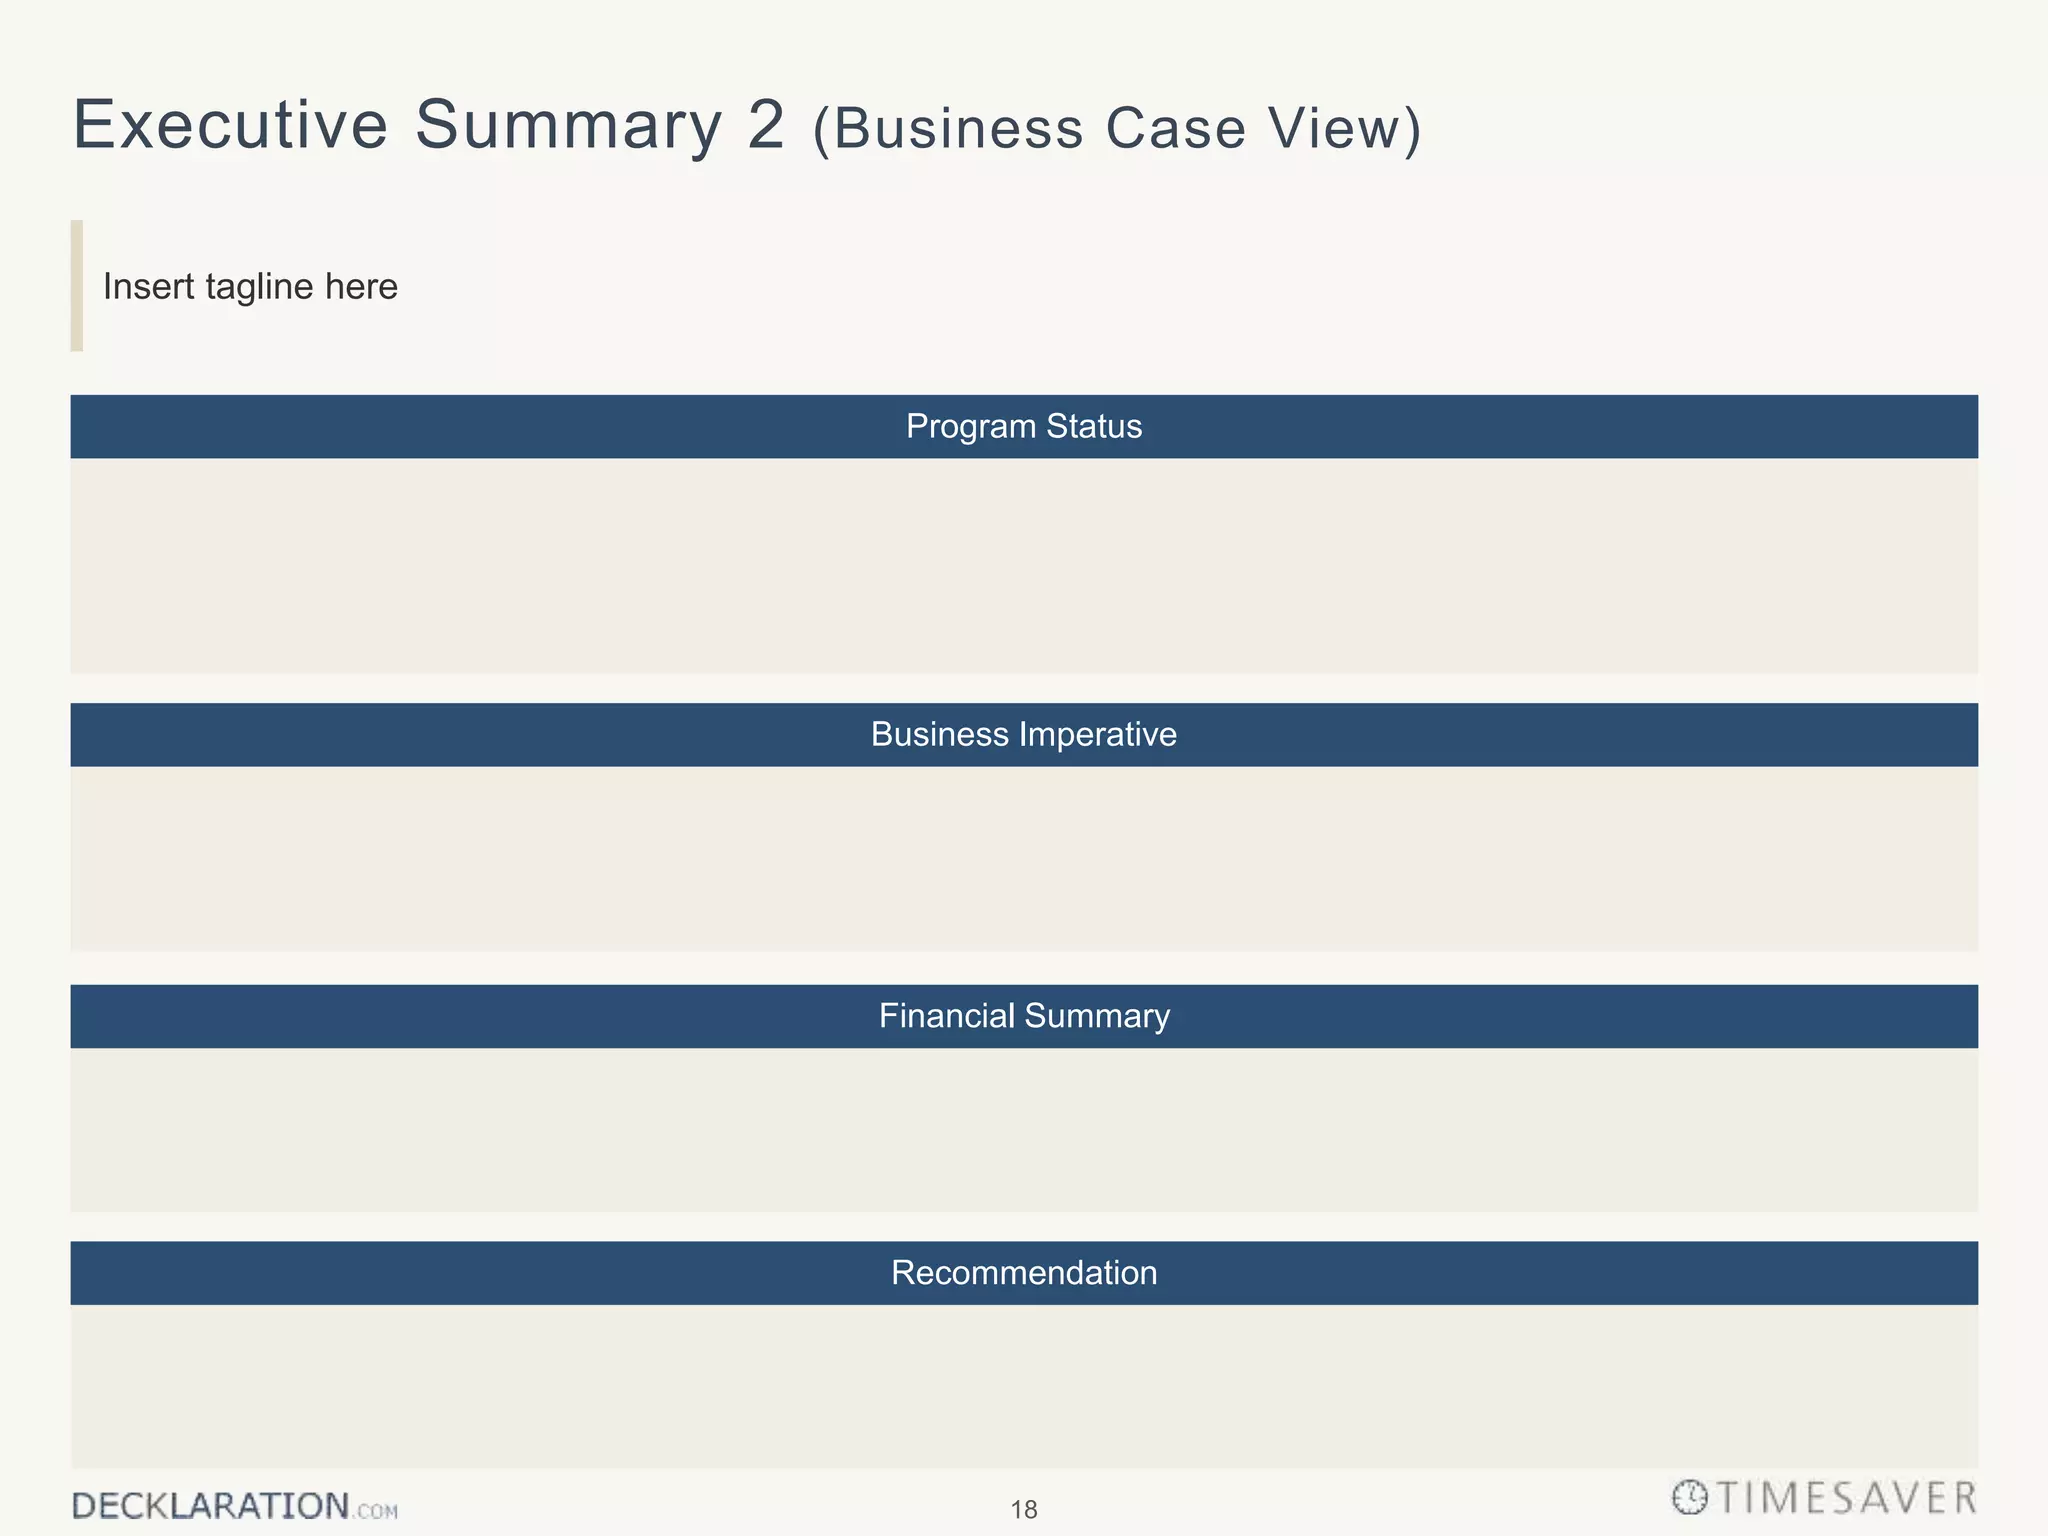Click the Executive Summary 2 title text
Viewport: 2048px width, 1536px height.
point(747,126)
